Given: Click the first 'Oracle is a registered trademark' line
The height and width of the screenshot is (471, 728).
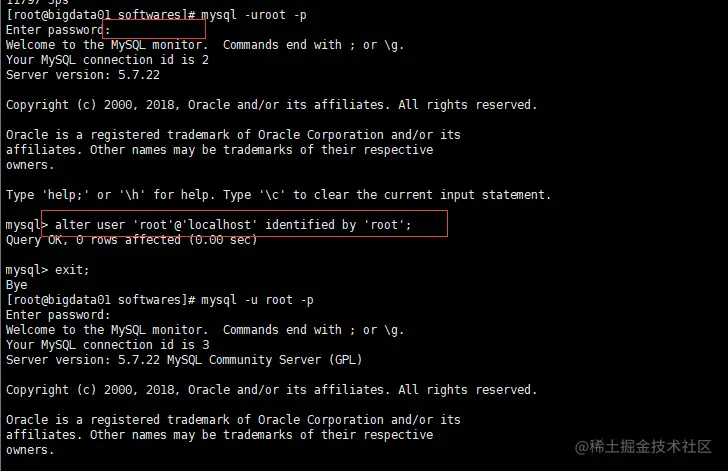Looking at the screenshot, I should pos(233,135).
